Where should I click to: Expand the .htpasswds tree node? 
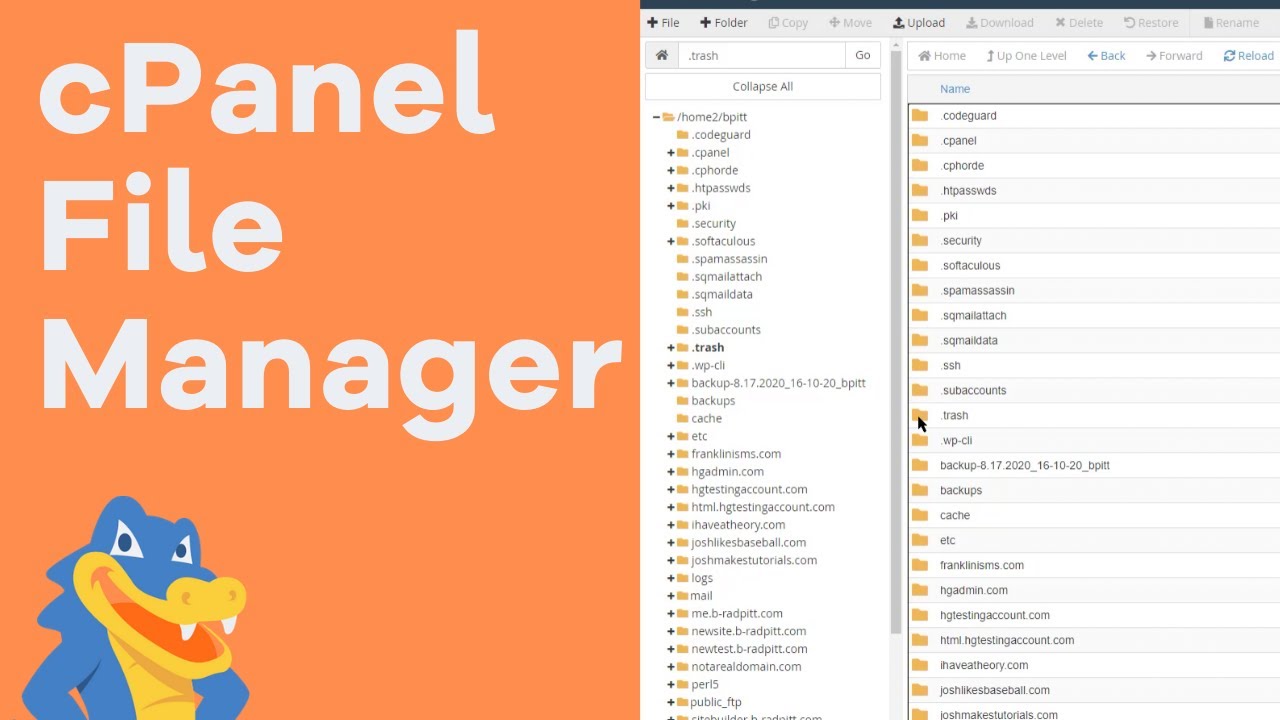[x=671, y=188]
